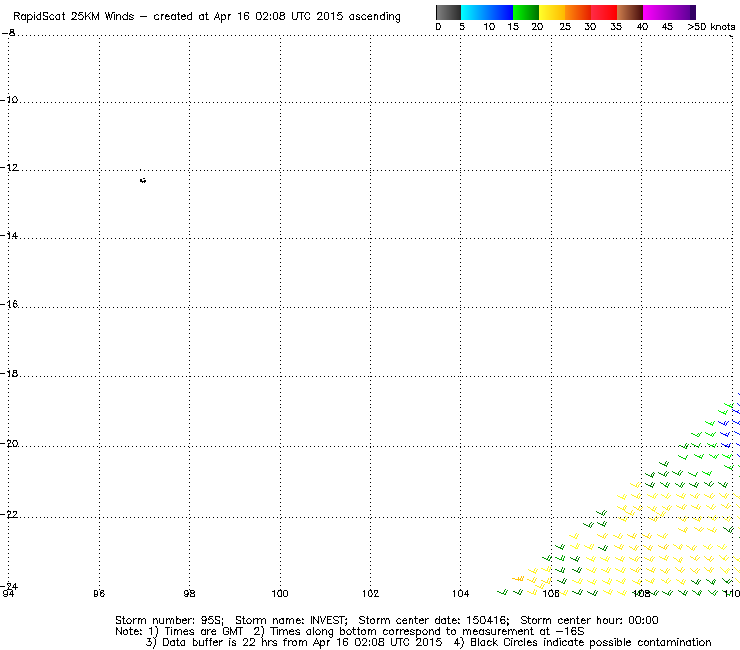Click the brown 35-40 knots legend segment
This screenshot has width=740, height=650.
[x=630, y=12]
